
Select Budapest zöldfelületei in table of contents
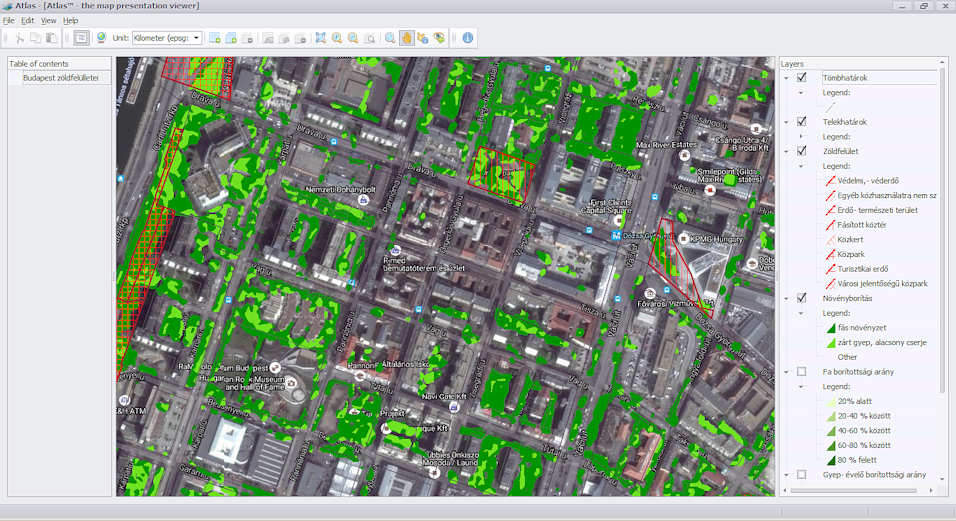tap(60, 78)
